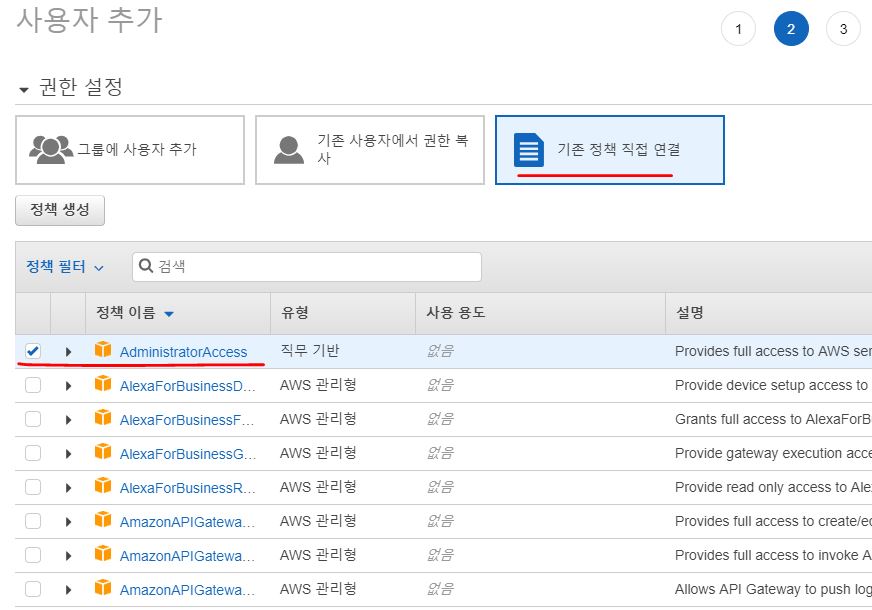Click the orange box icon beside AlexaForBusinessG...
The width and height of the screenshot is (872, 610).
coord(103,451)
